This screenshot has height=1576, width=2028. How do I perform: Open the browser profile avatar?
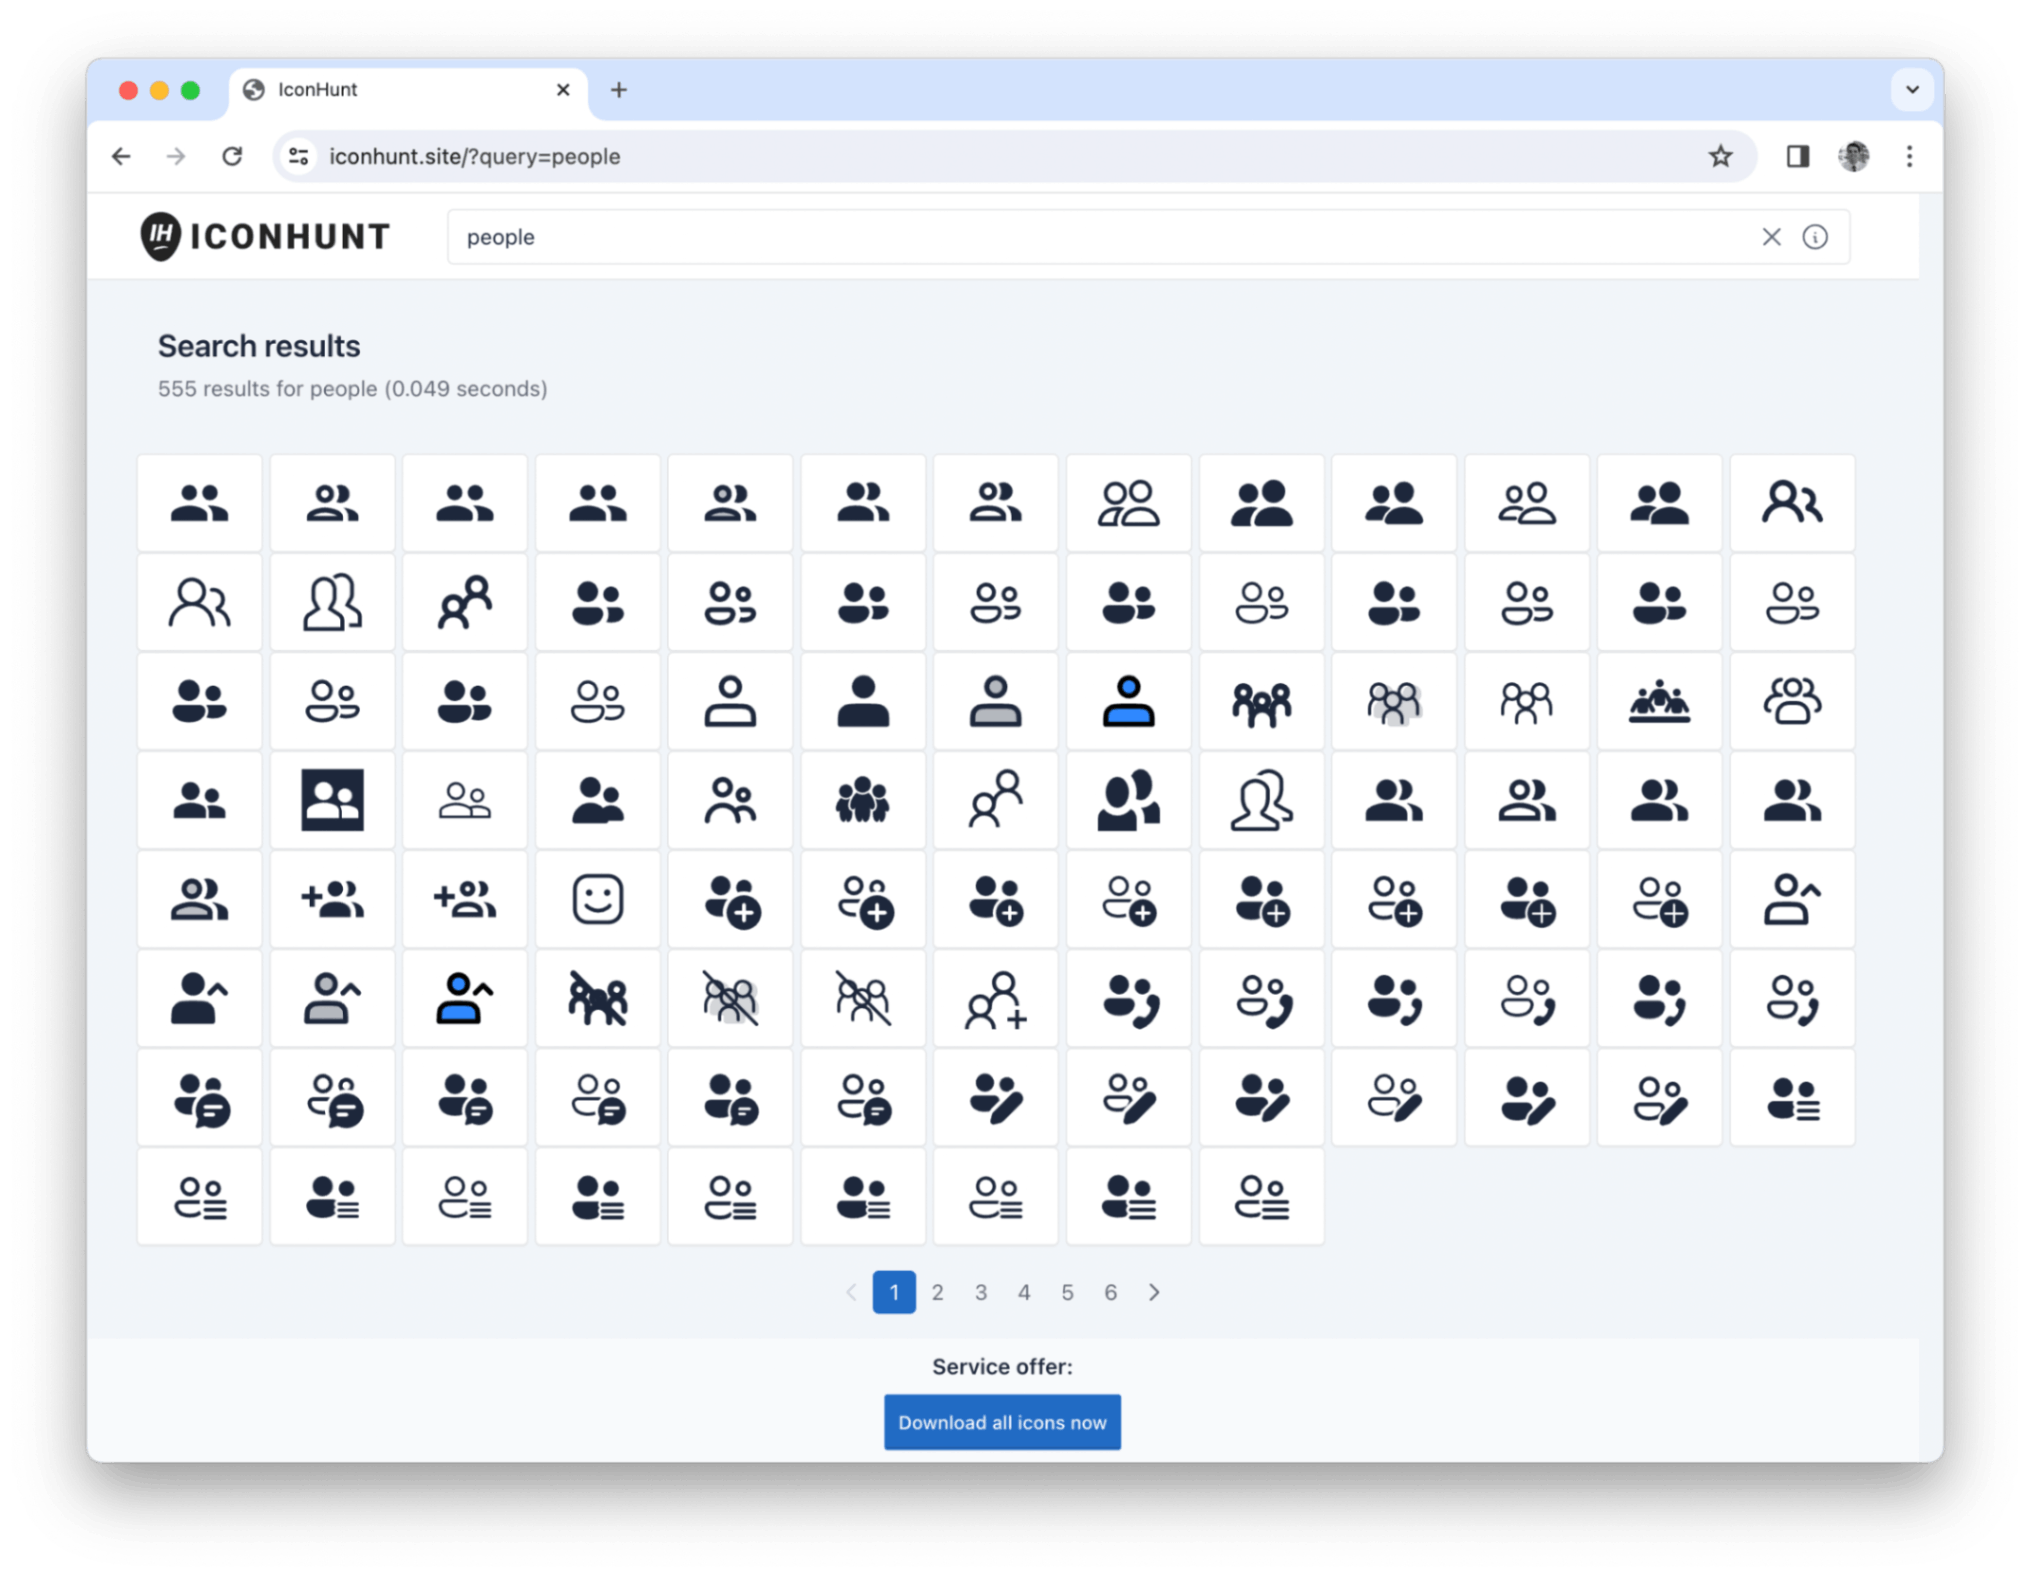tap(1853, 156)
